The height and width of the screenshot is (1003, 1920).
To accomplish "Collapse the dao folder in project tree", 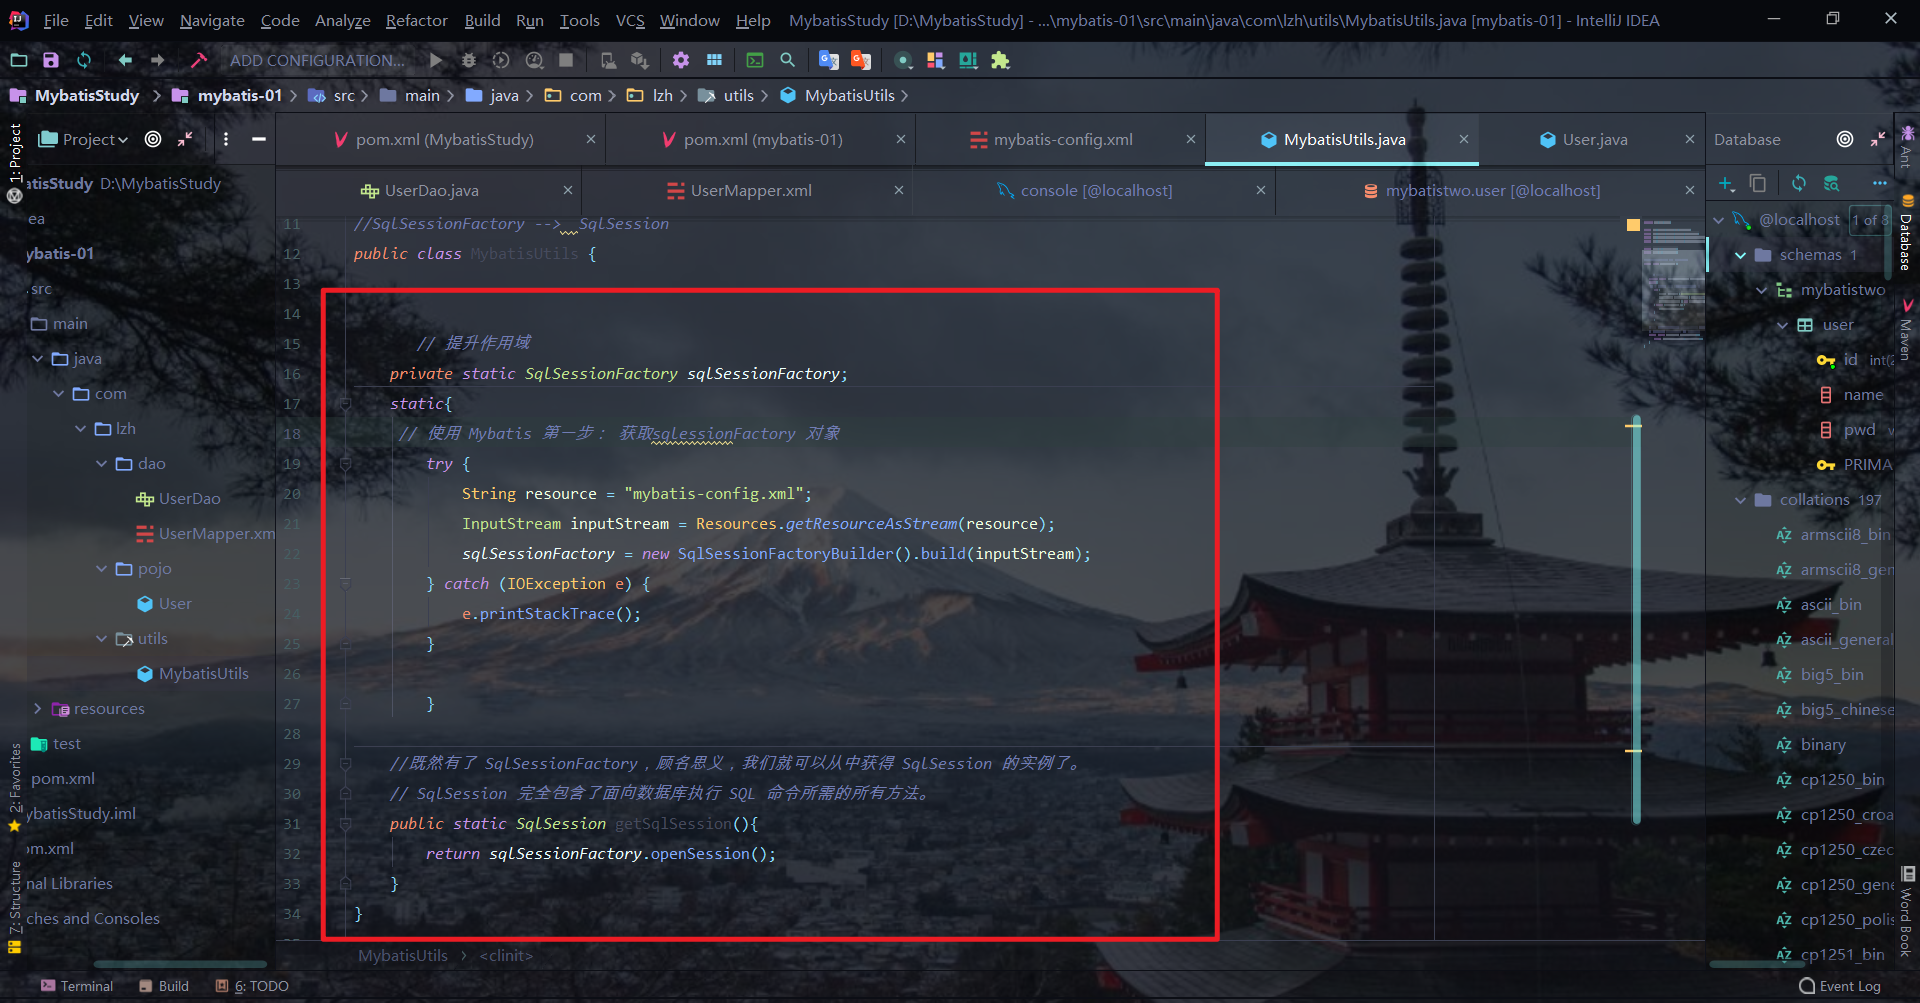I will point(102,464).
